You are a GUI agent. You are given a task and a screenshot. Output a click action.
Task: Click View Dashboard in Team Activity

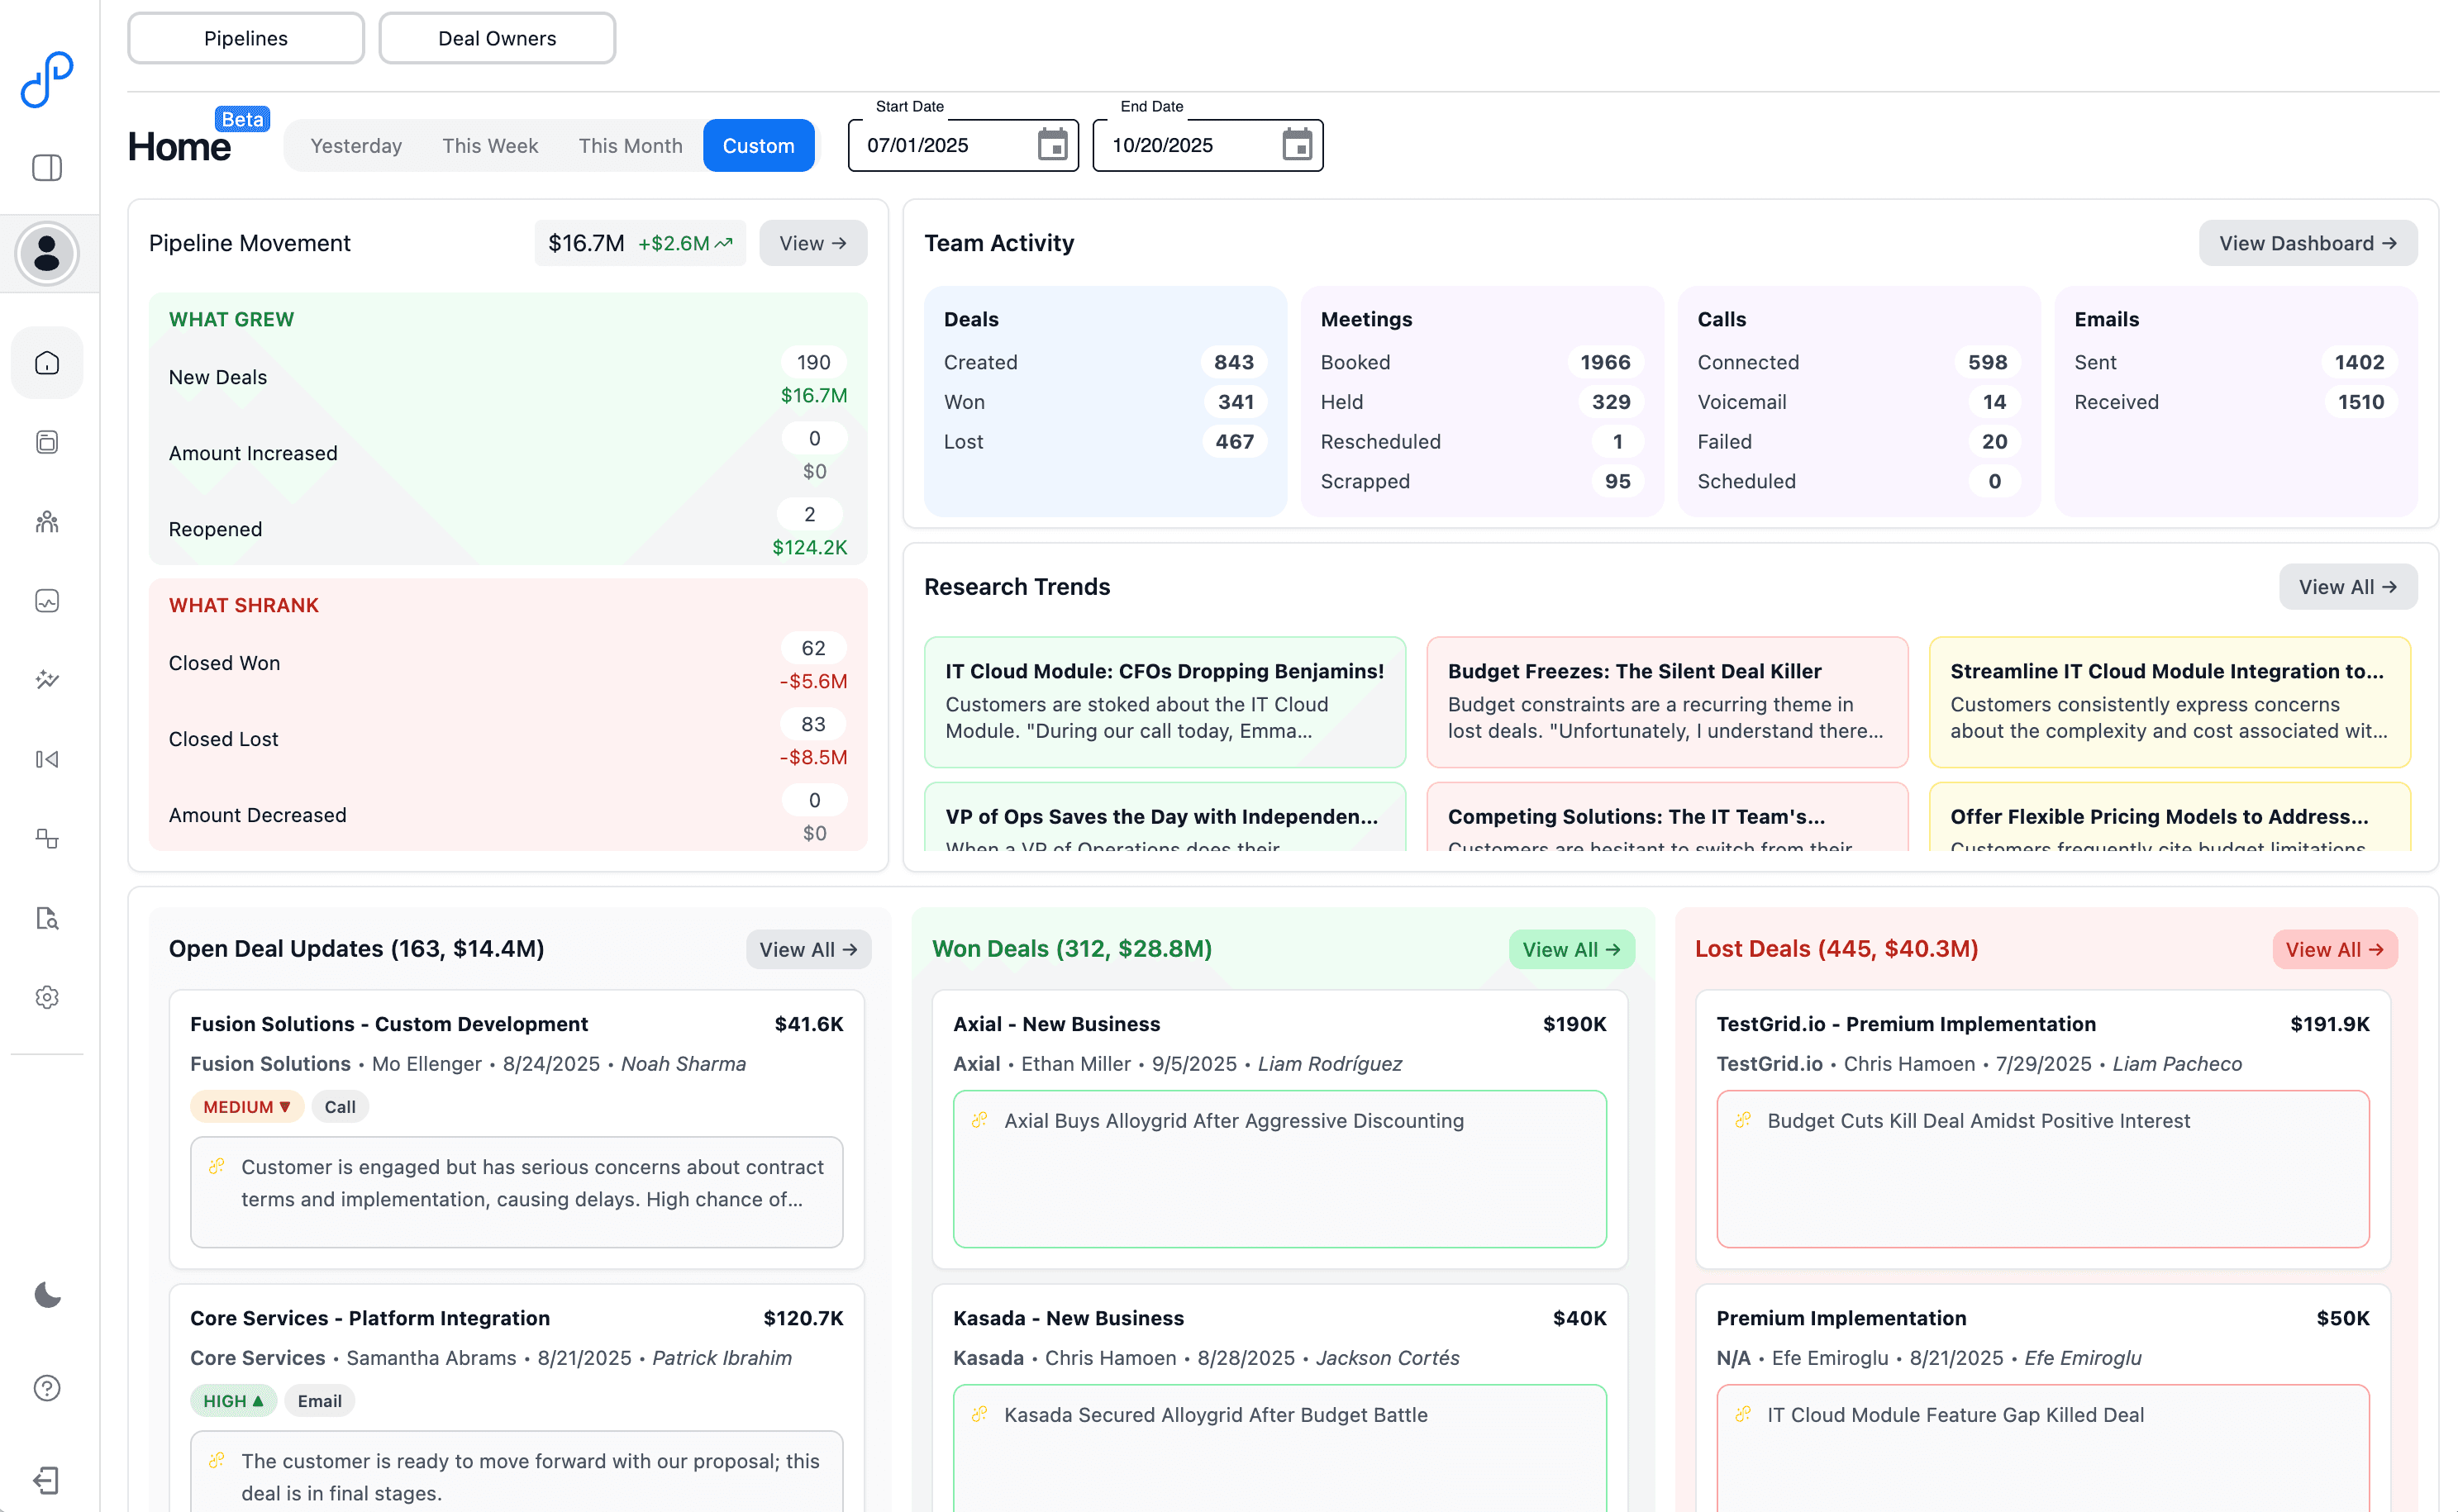tap(2308, 242)
